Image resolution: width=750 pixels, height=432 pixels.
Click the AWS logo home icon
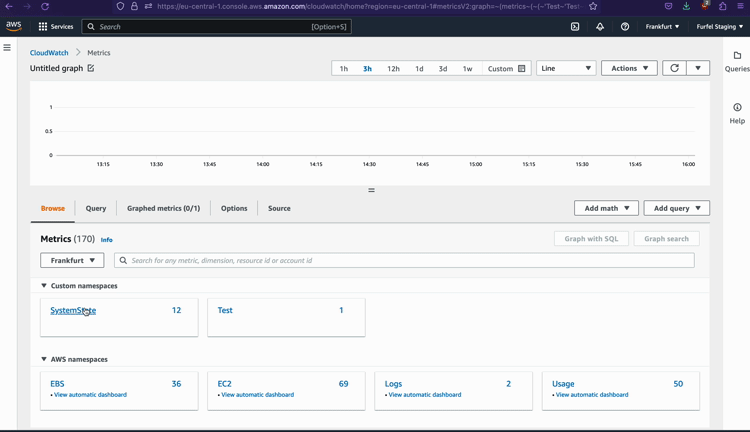point(14,26)
